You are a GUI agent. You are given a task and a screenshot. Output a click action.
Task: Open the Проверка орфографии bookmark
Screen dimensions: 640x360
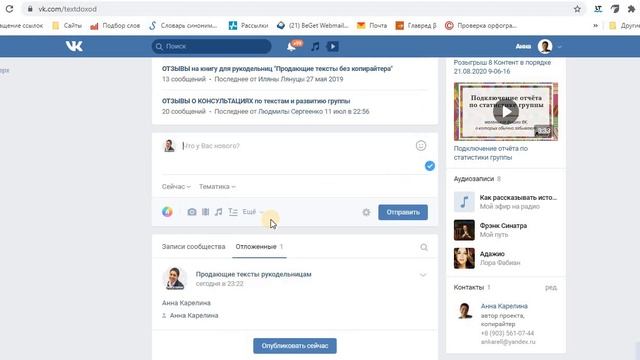click(481, 25)
